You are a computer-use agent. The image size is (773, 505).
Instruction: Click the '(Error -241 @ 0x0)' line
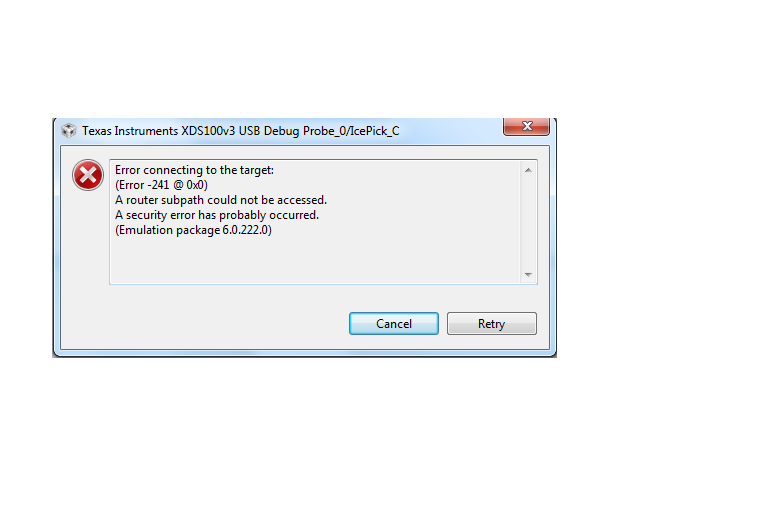point(161,185)
